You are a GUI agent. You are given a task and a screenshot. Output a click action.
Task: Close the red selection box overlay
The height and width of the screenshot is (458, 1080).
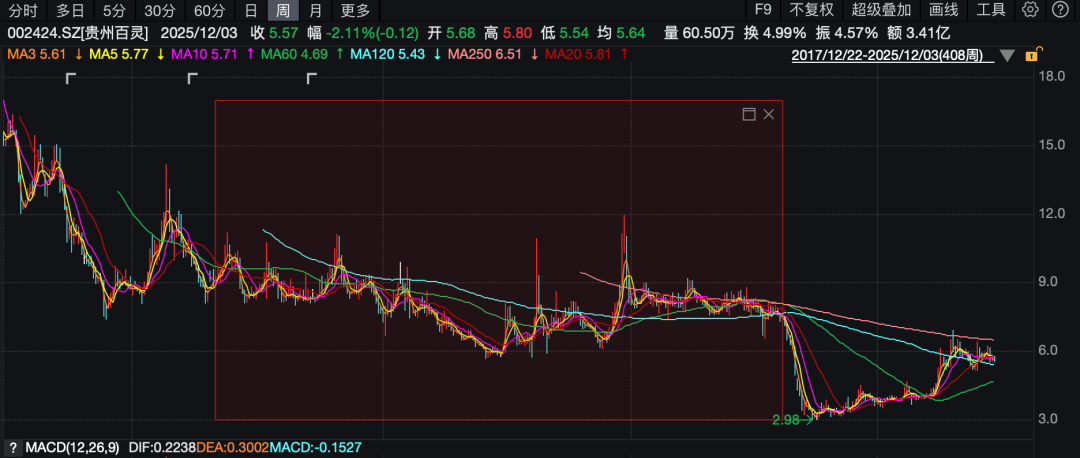tap(769, 114)
